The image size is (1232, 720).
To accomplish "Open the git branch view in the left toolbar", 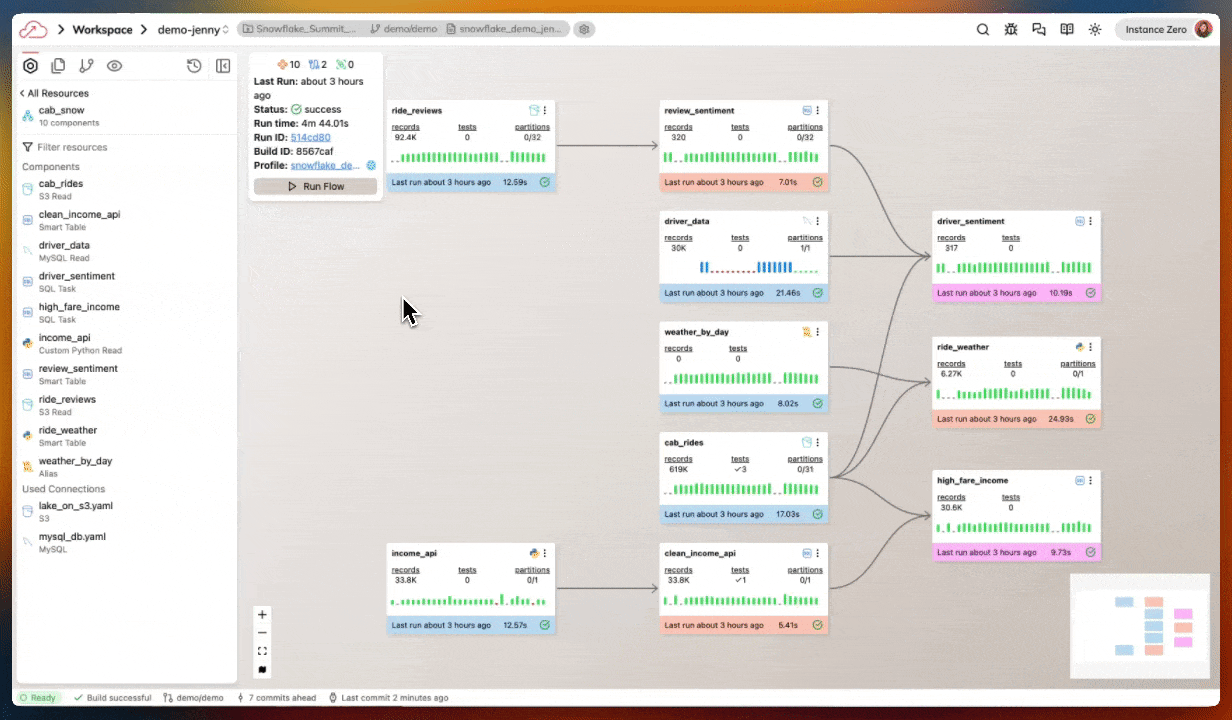I will pos(86,66).
